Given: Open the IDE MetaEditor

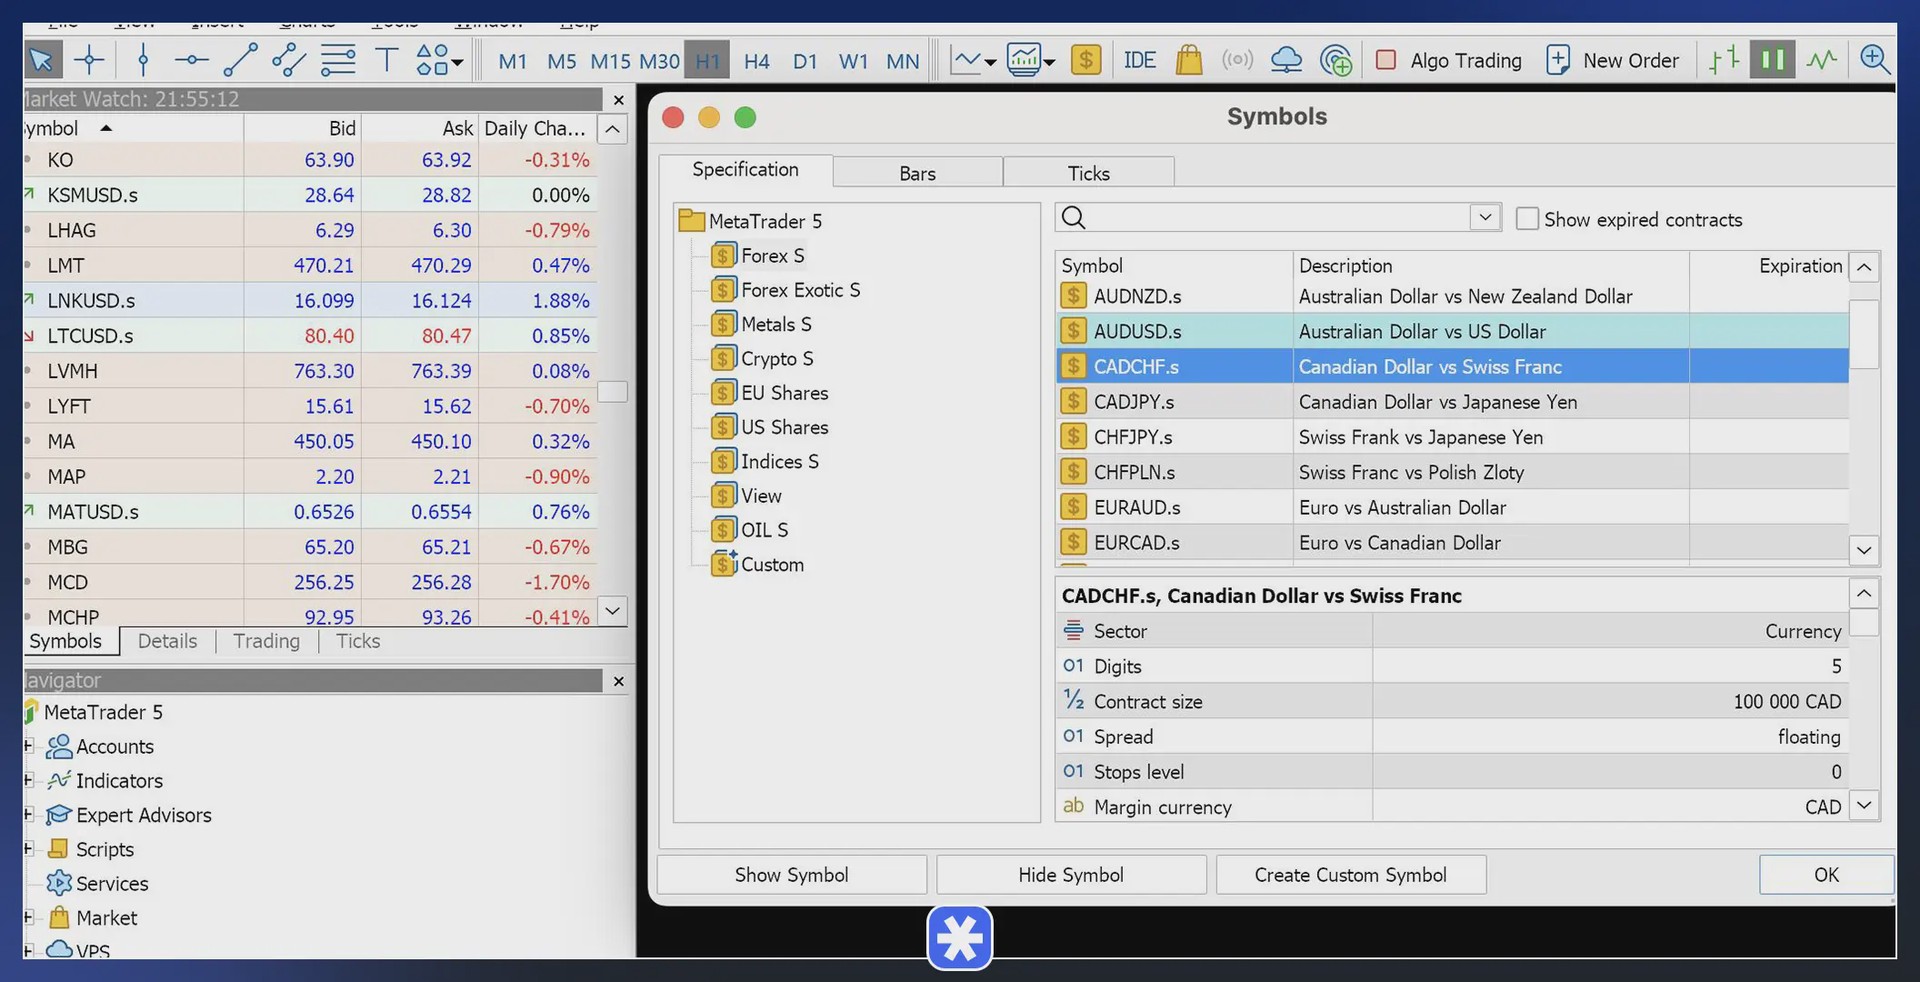Looking at the screenshot, I should point(1140,60).
